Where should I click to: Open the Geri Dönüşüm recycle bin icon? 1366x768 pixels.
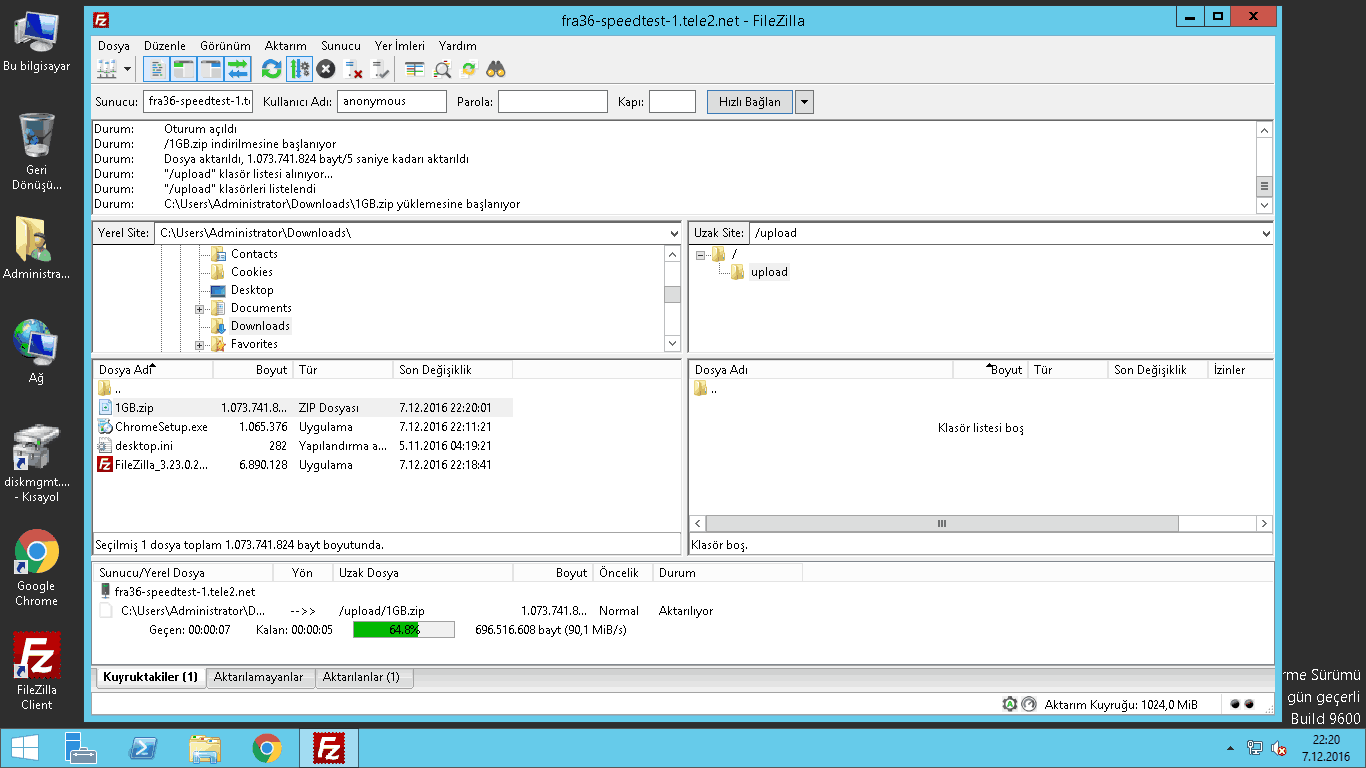[x=37, y=152]
